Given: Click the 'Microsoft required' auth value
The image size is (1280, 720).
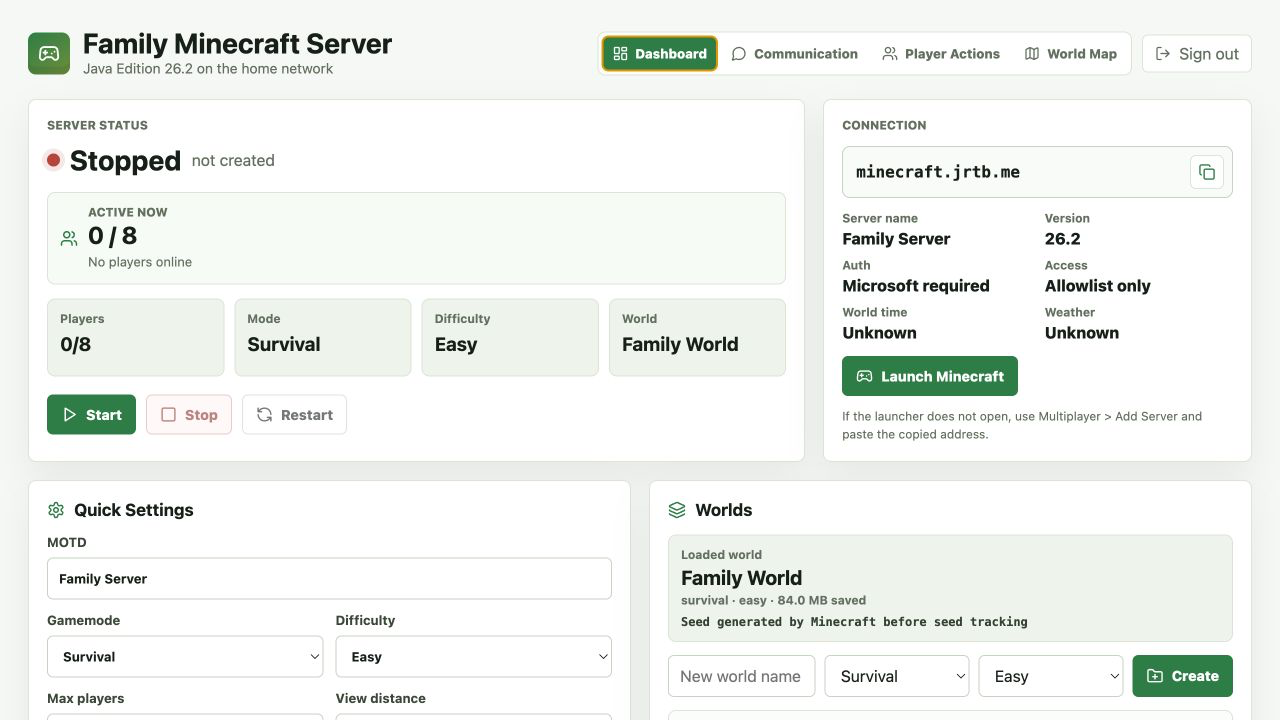Looking at the screenshot, I should pyautogui.click(x=916, y=286).
